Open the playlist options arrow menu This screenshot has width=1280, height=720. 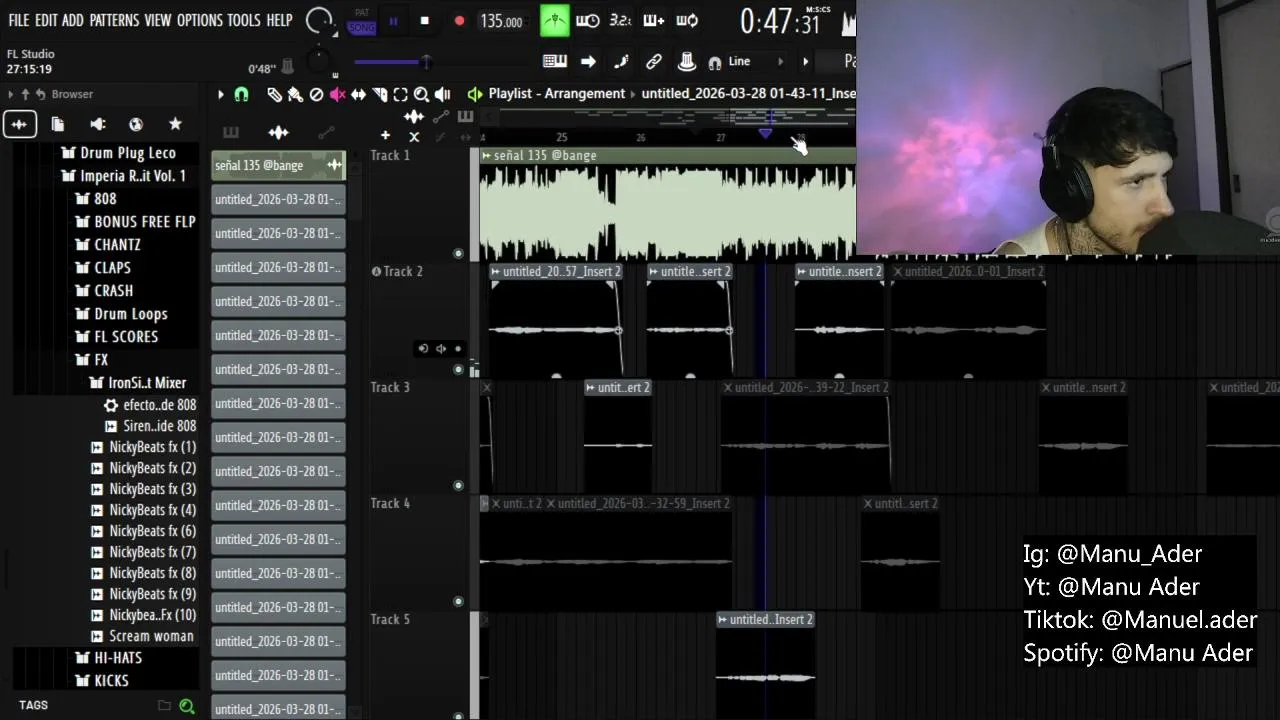tap(221, 94)
